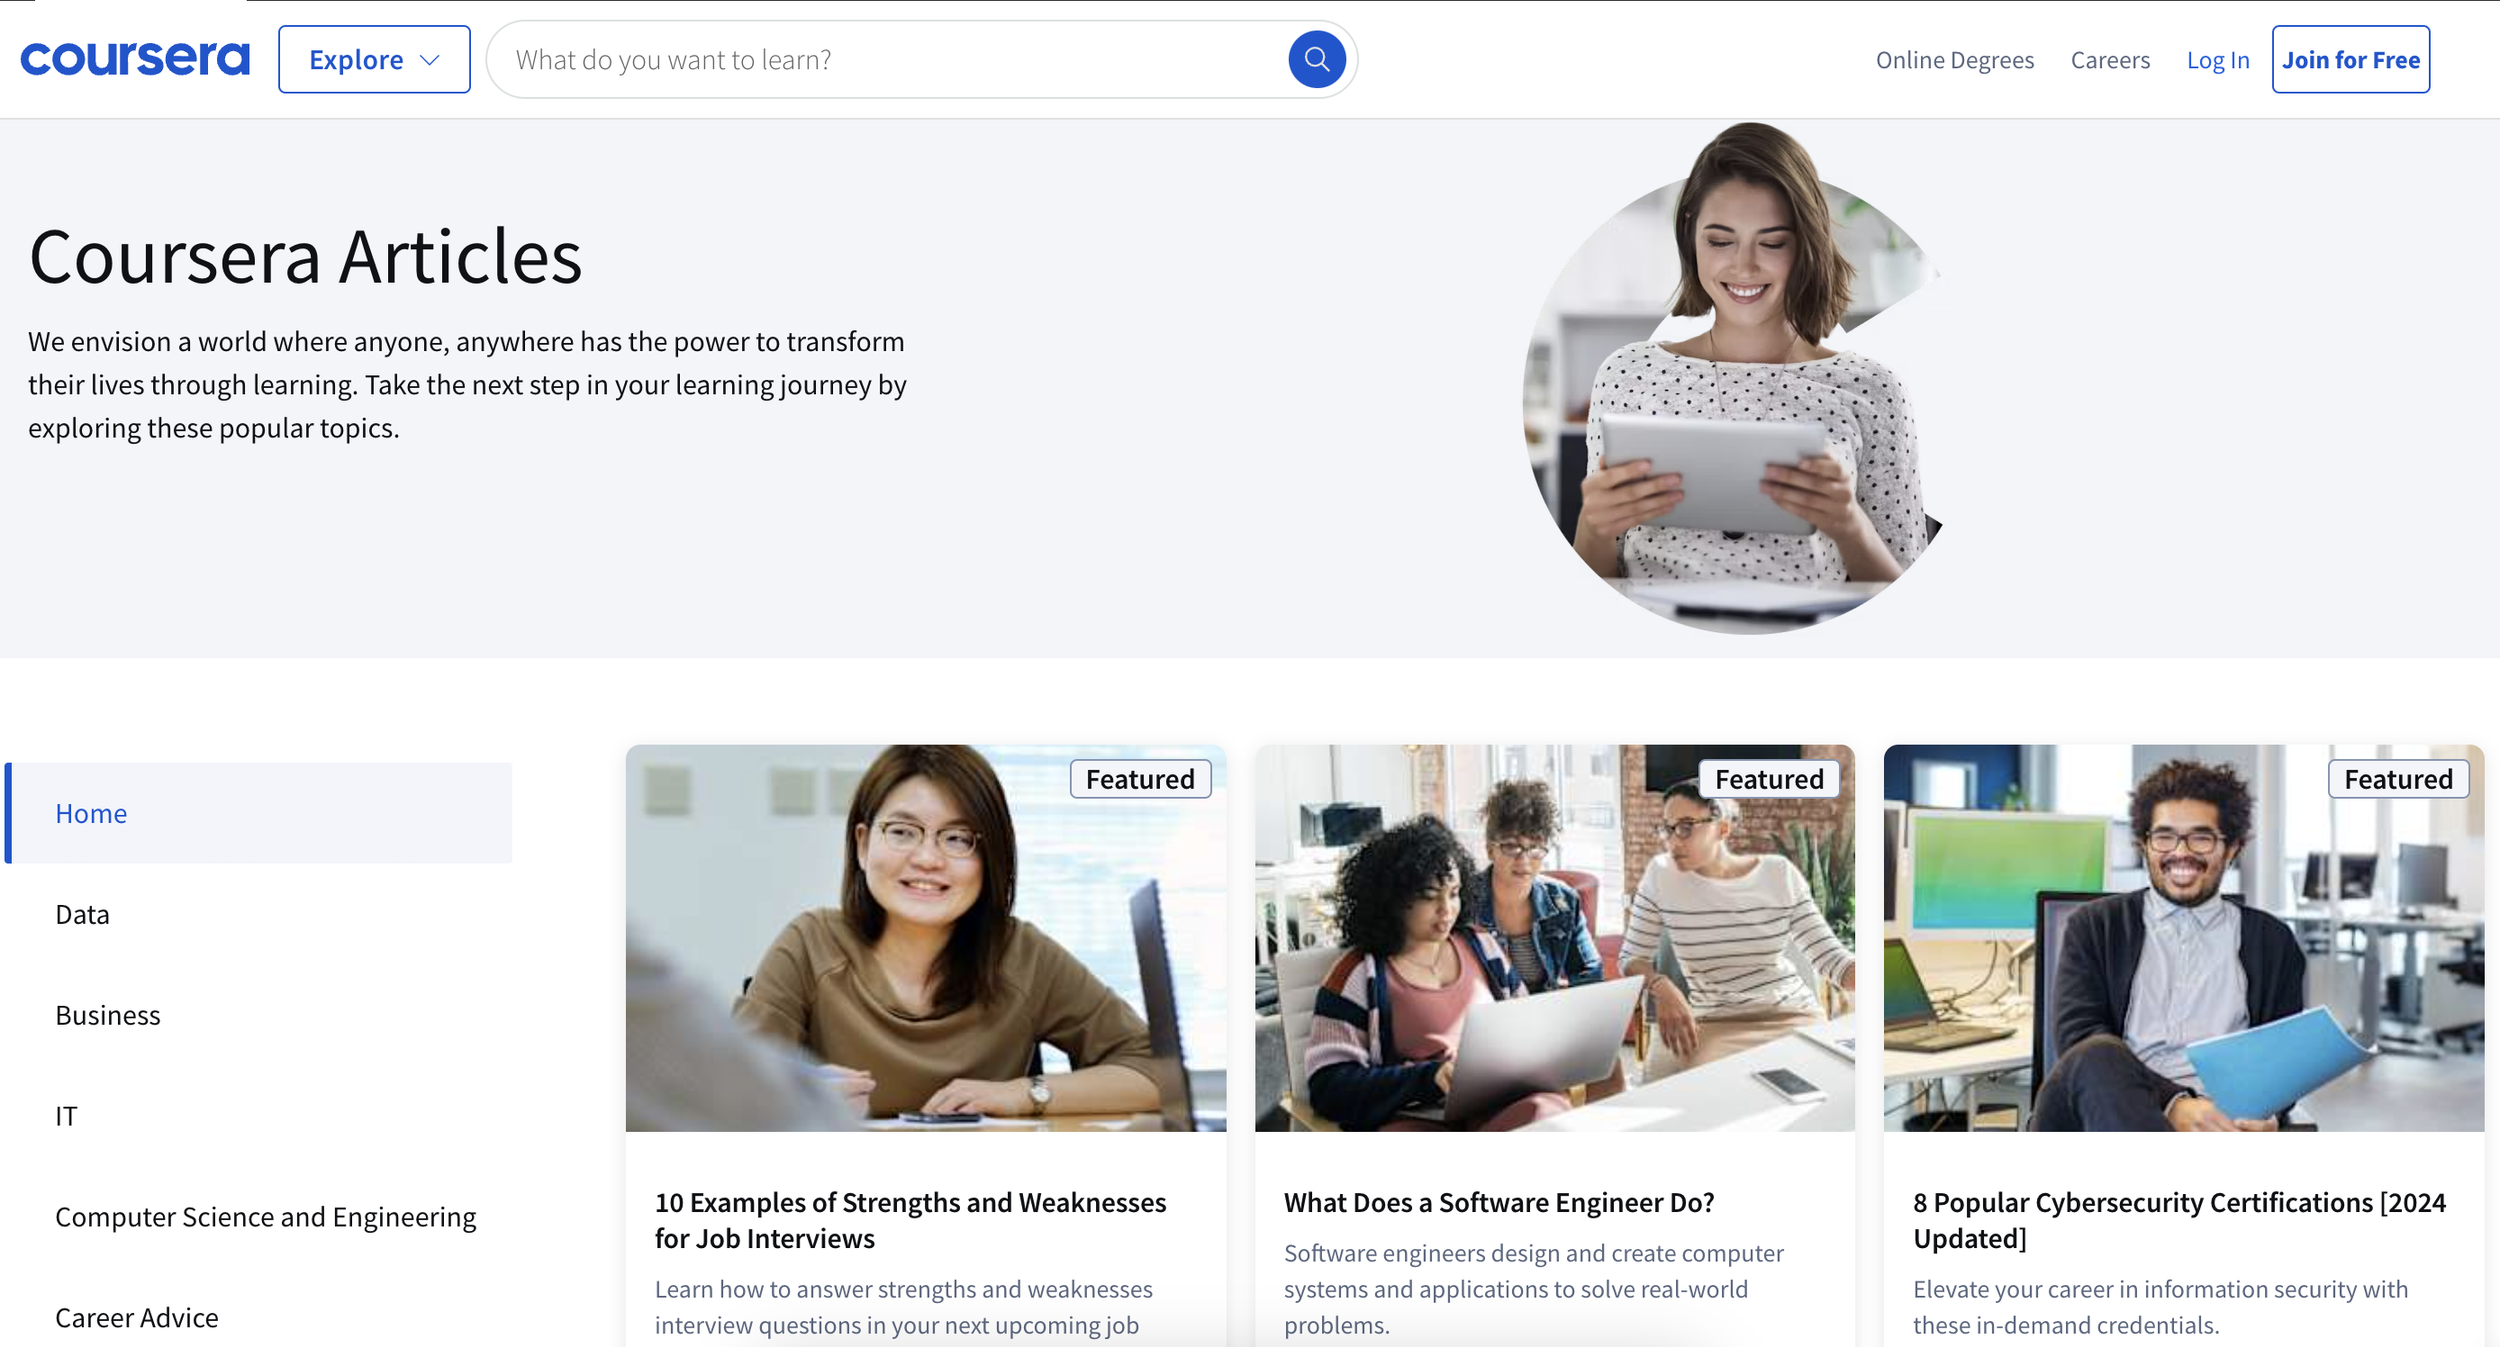Click Featured badge on cybersecurity card
2500x1347 pixels.
2398,779
